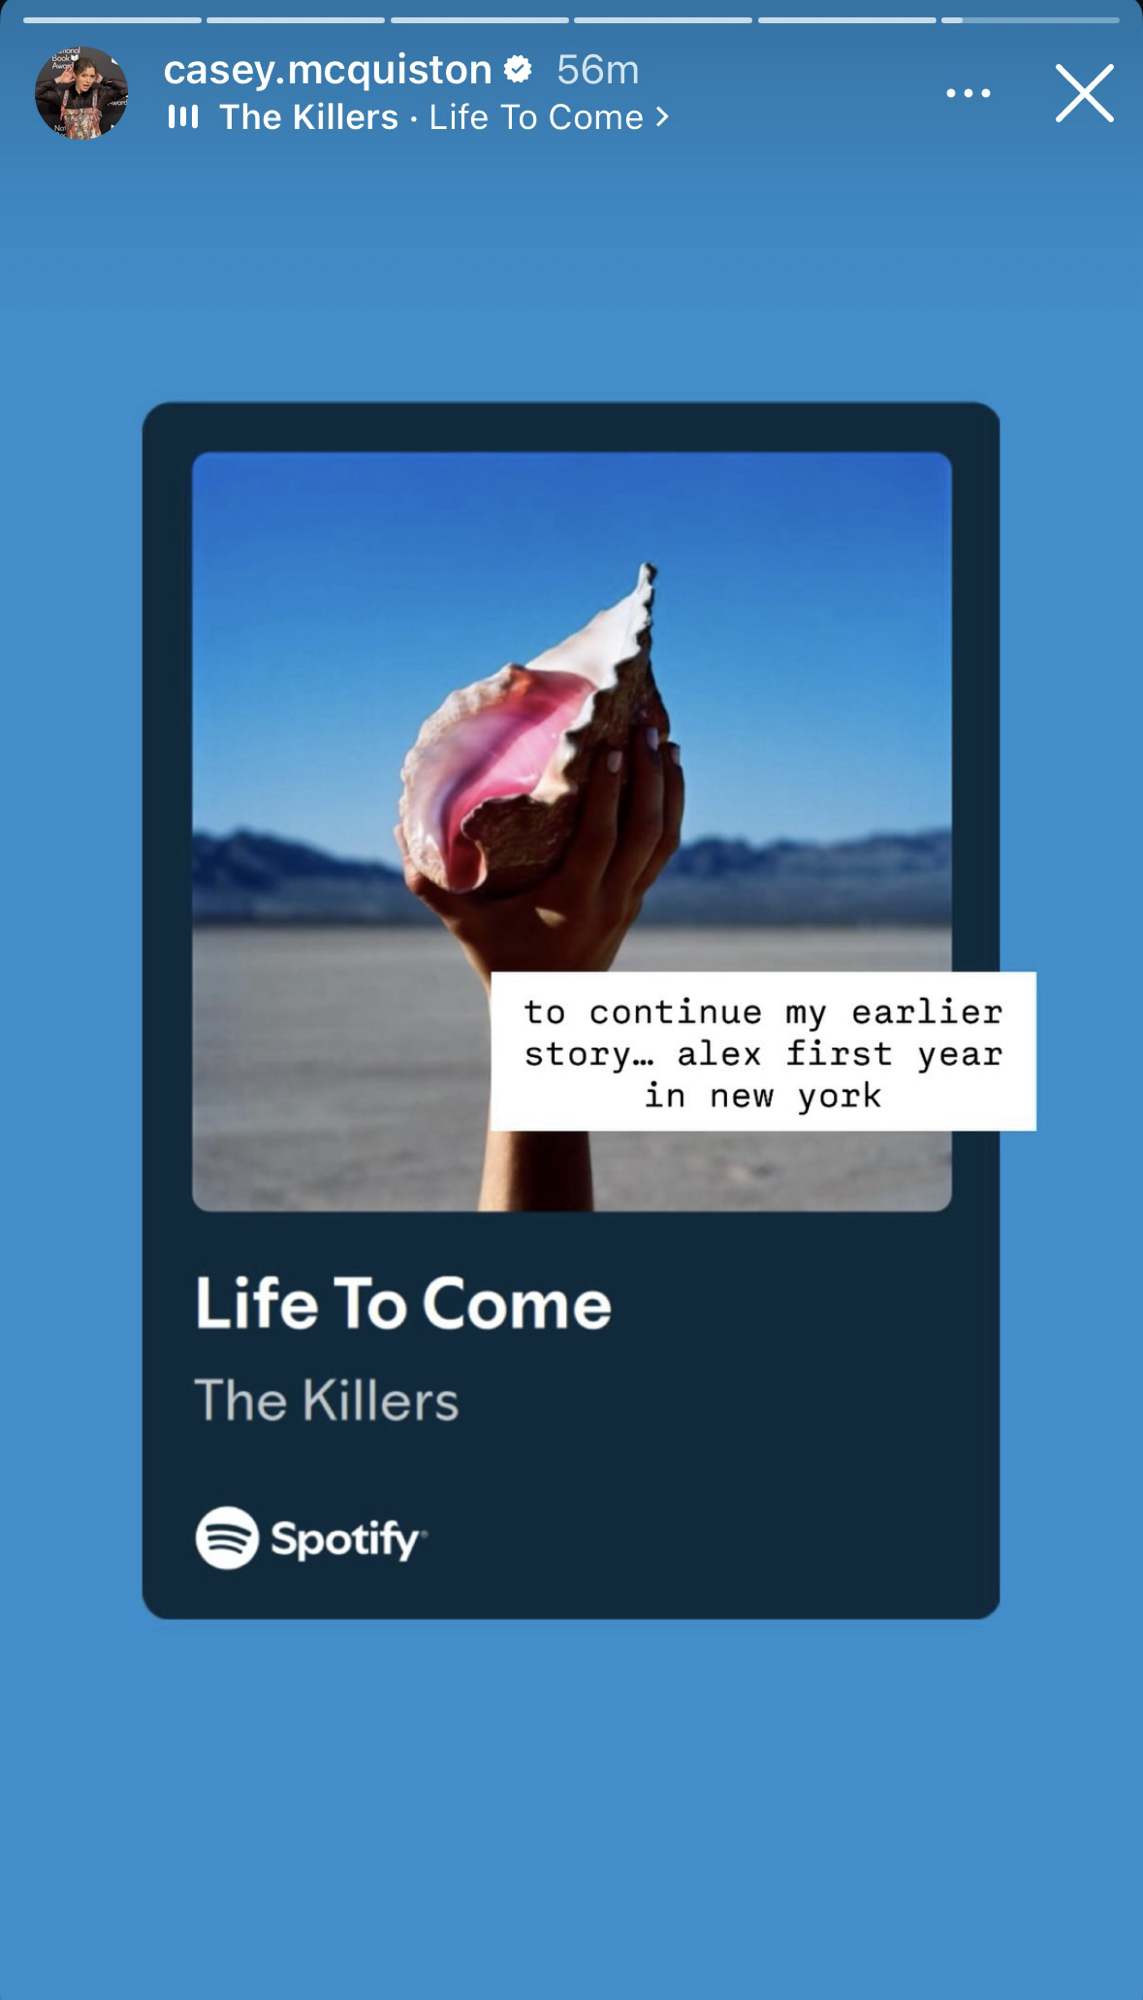The width and height of the screenshot is (1143, 2000).
Task: Expand the Life To Come song chevron
Action: point(662,117)
